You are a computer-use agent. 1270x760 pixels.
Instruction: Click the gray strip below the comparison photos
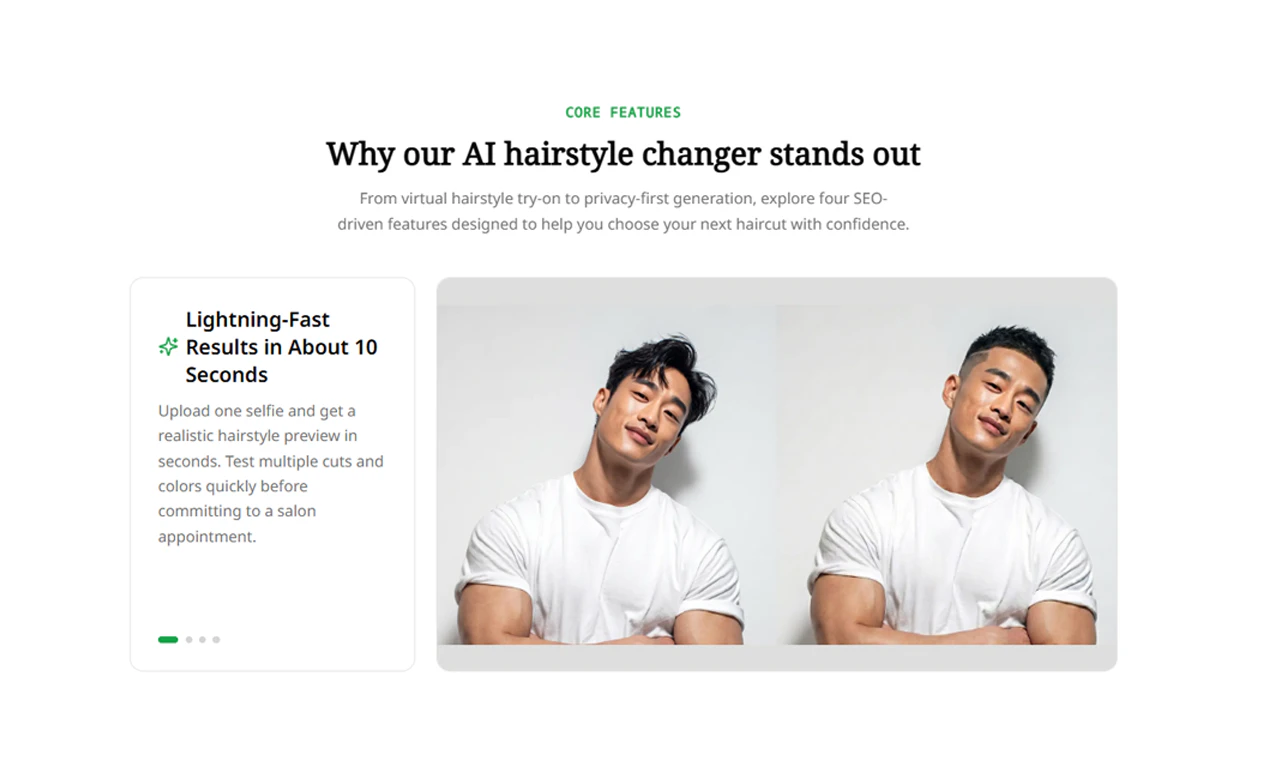pos(777,657)
